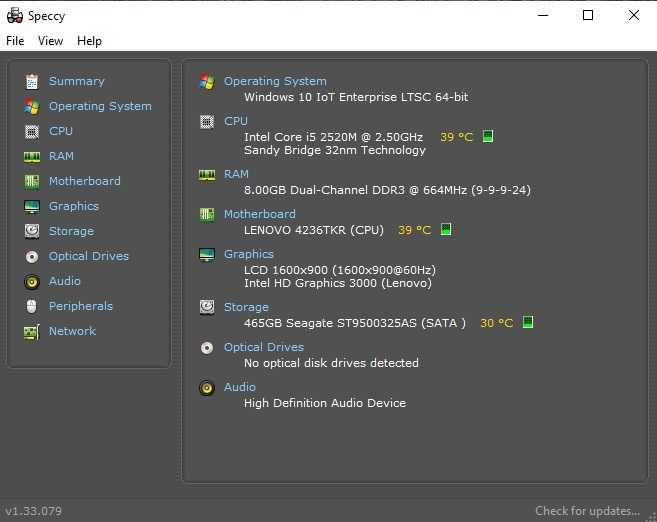Select Storage in the sidebar
Viewport: 657px width, 522px height.
(x=71, y=231)
